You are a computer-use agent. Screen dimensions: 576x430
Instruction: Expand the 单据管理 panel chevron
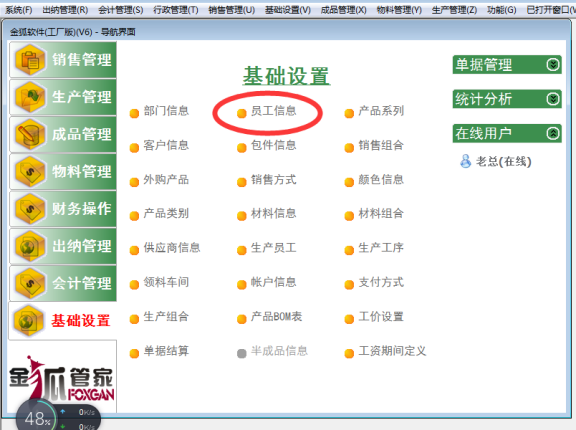[x=553, y=65]
